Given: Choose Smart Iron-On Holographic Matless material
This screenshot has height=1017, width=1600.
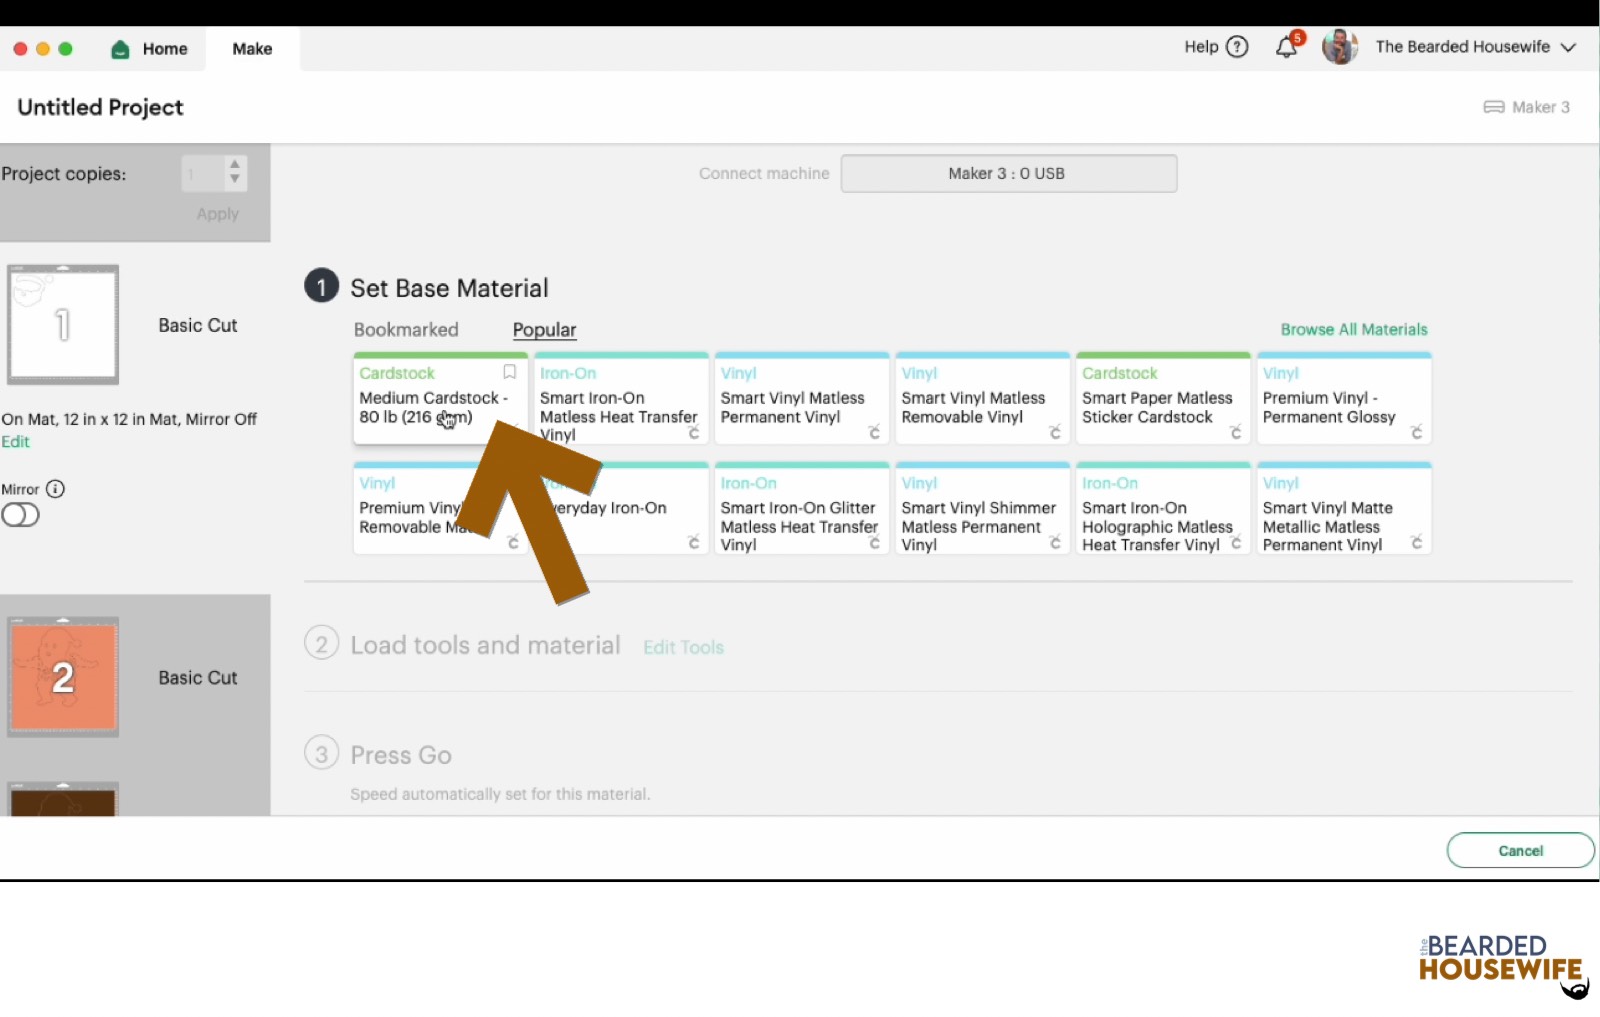Looking at the screenshot, I should [1163, 509].
